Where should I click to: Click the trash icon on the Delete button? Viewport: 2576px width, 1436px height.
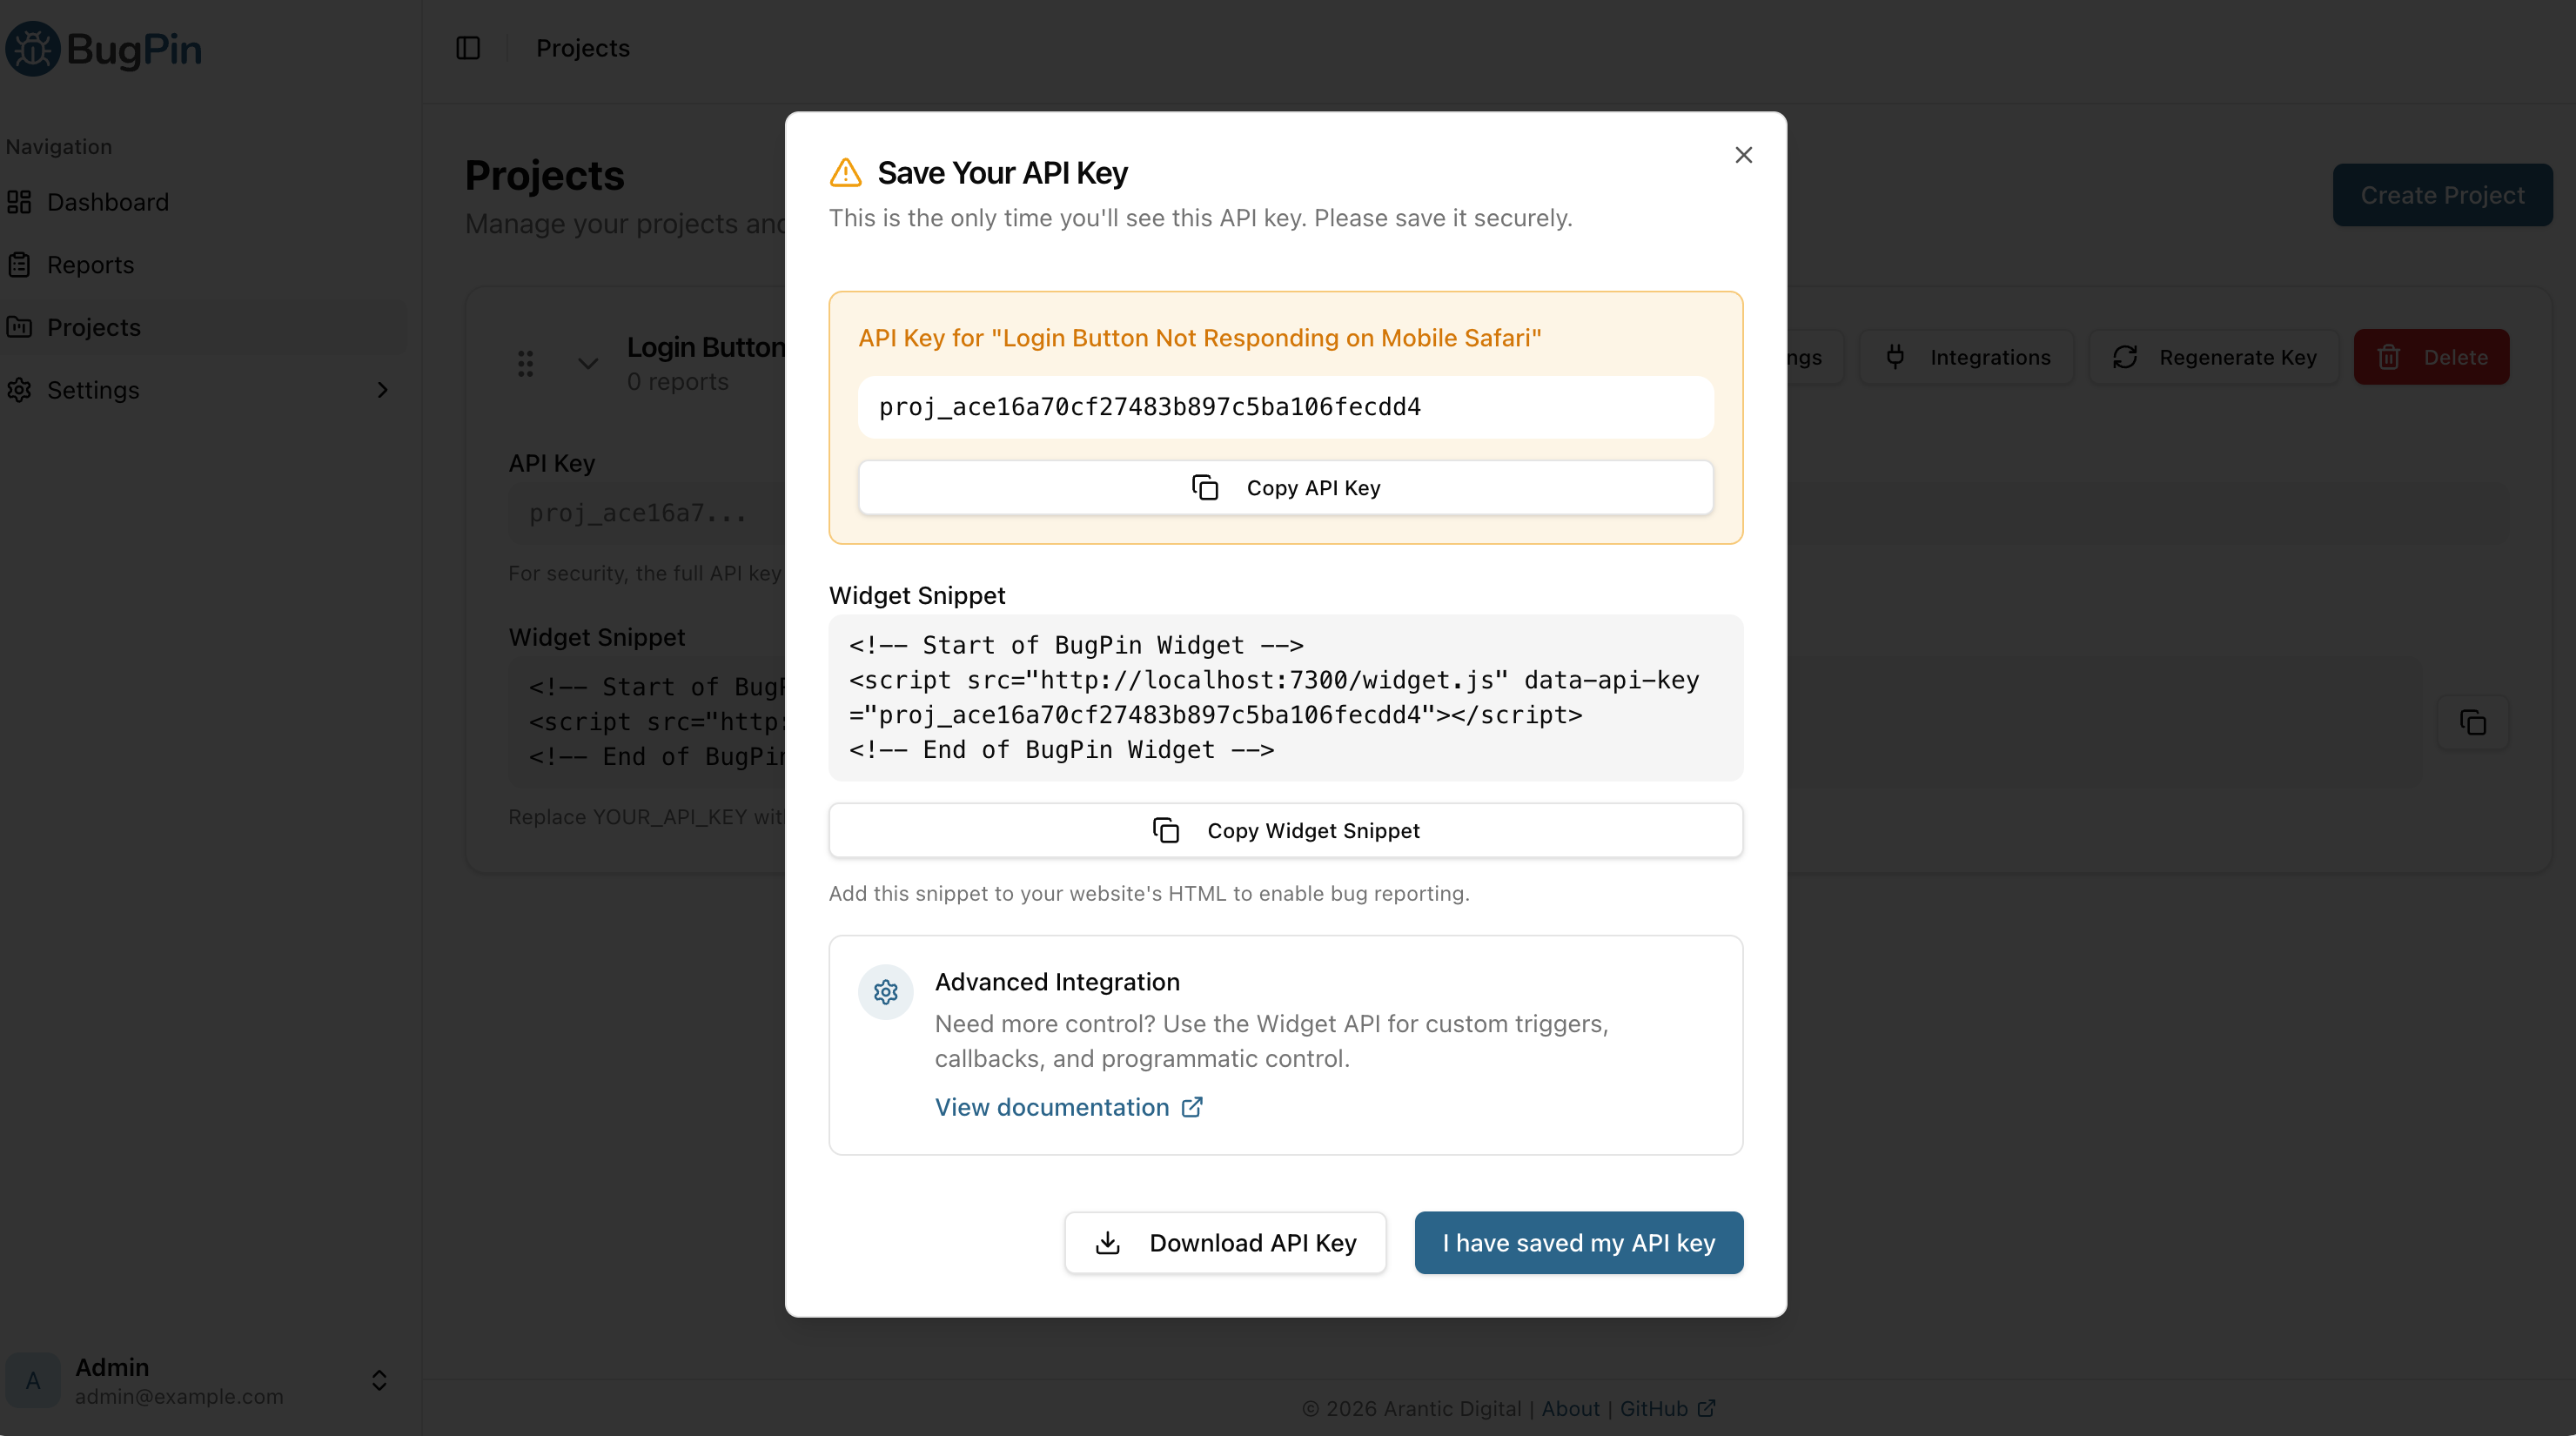2389,357
